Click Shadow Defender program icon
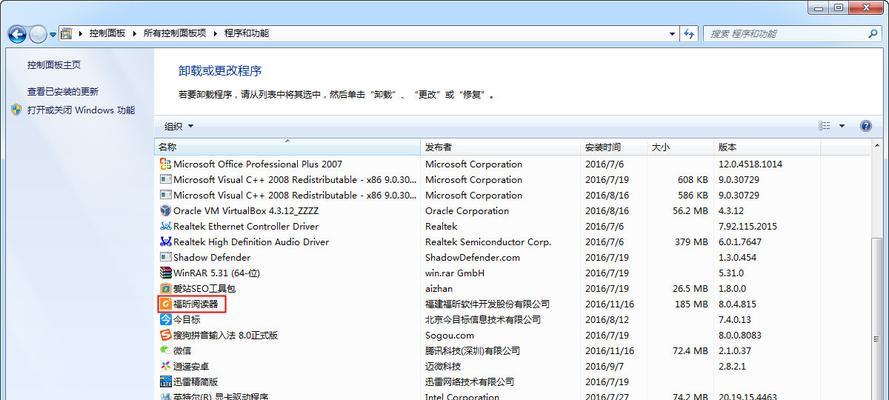 coord(166,257)
